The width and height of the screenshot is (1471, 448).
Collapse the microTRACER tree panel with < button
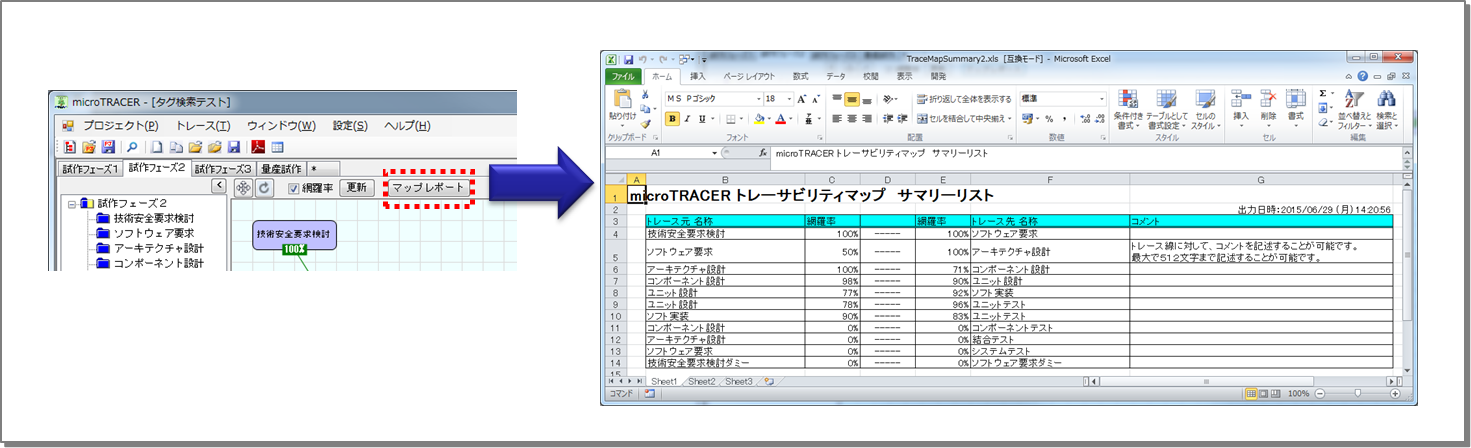(219, 186)
